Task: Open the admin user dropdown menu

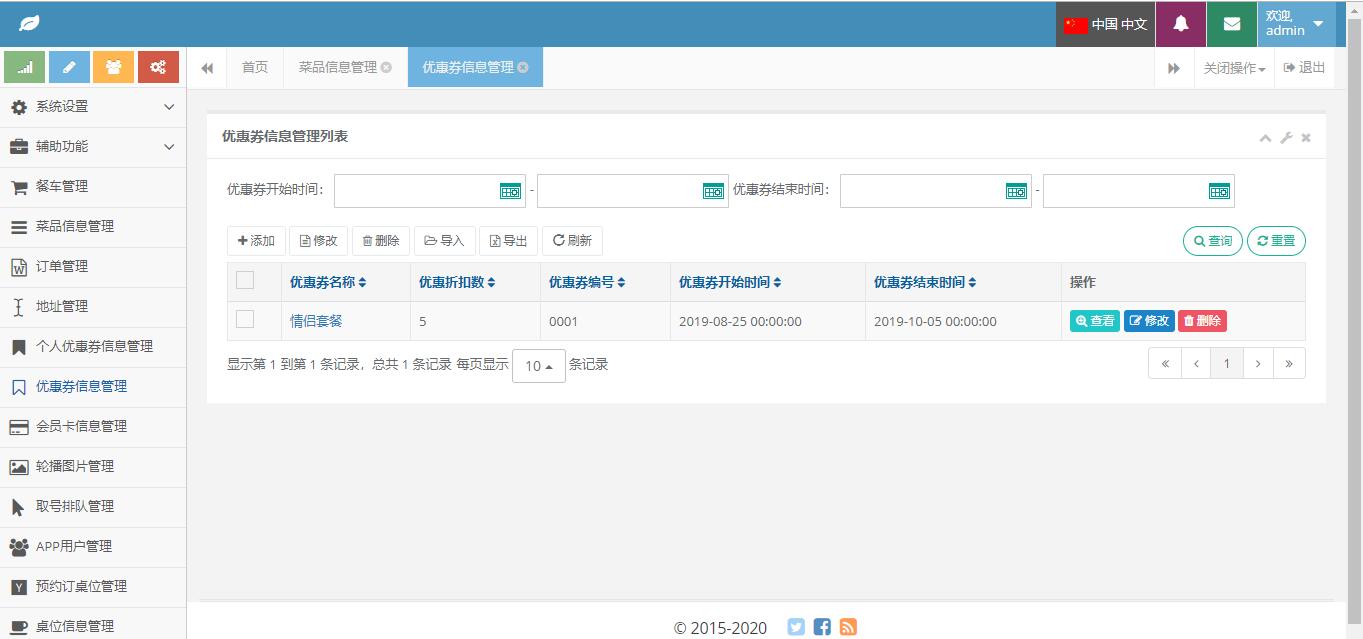Action: pyautogui.click(x=1295, y=24)
